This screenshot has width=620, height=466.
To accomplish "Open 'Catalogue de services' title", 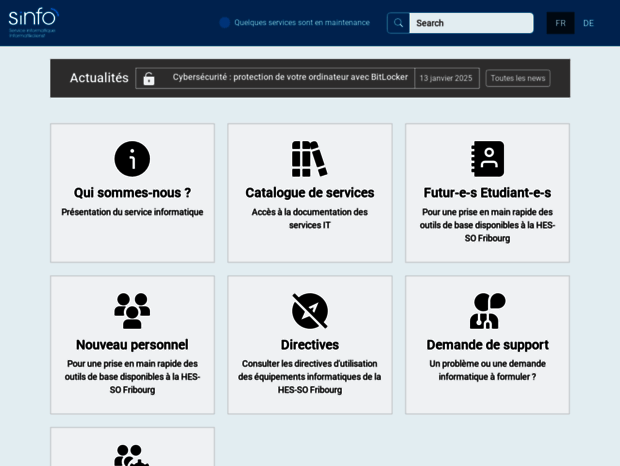I will click(x=310, y=193).
